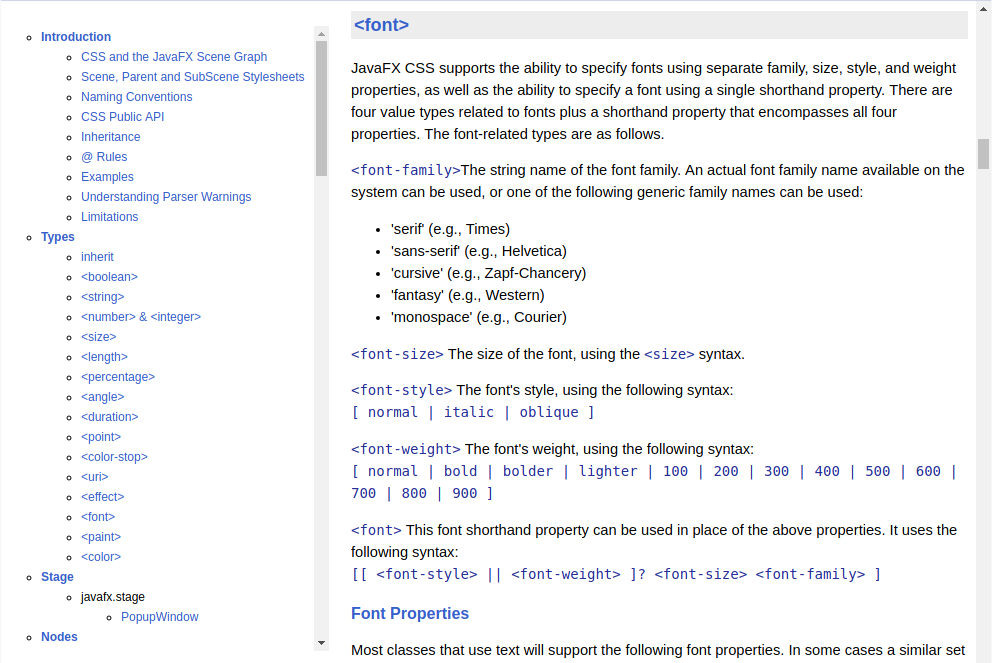The height and width of the screenshot is (663, 992).
Task: Open the Examples section
Action: (107, 177)
